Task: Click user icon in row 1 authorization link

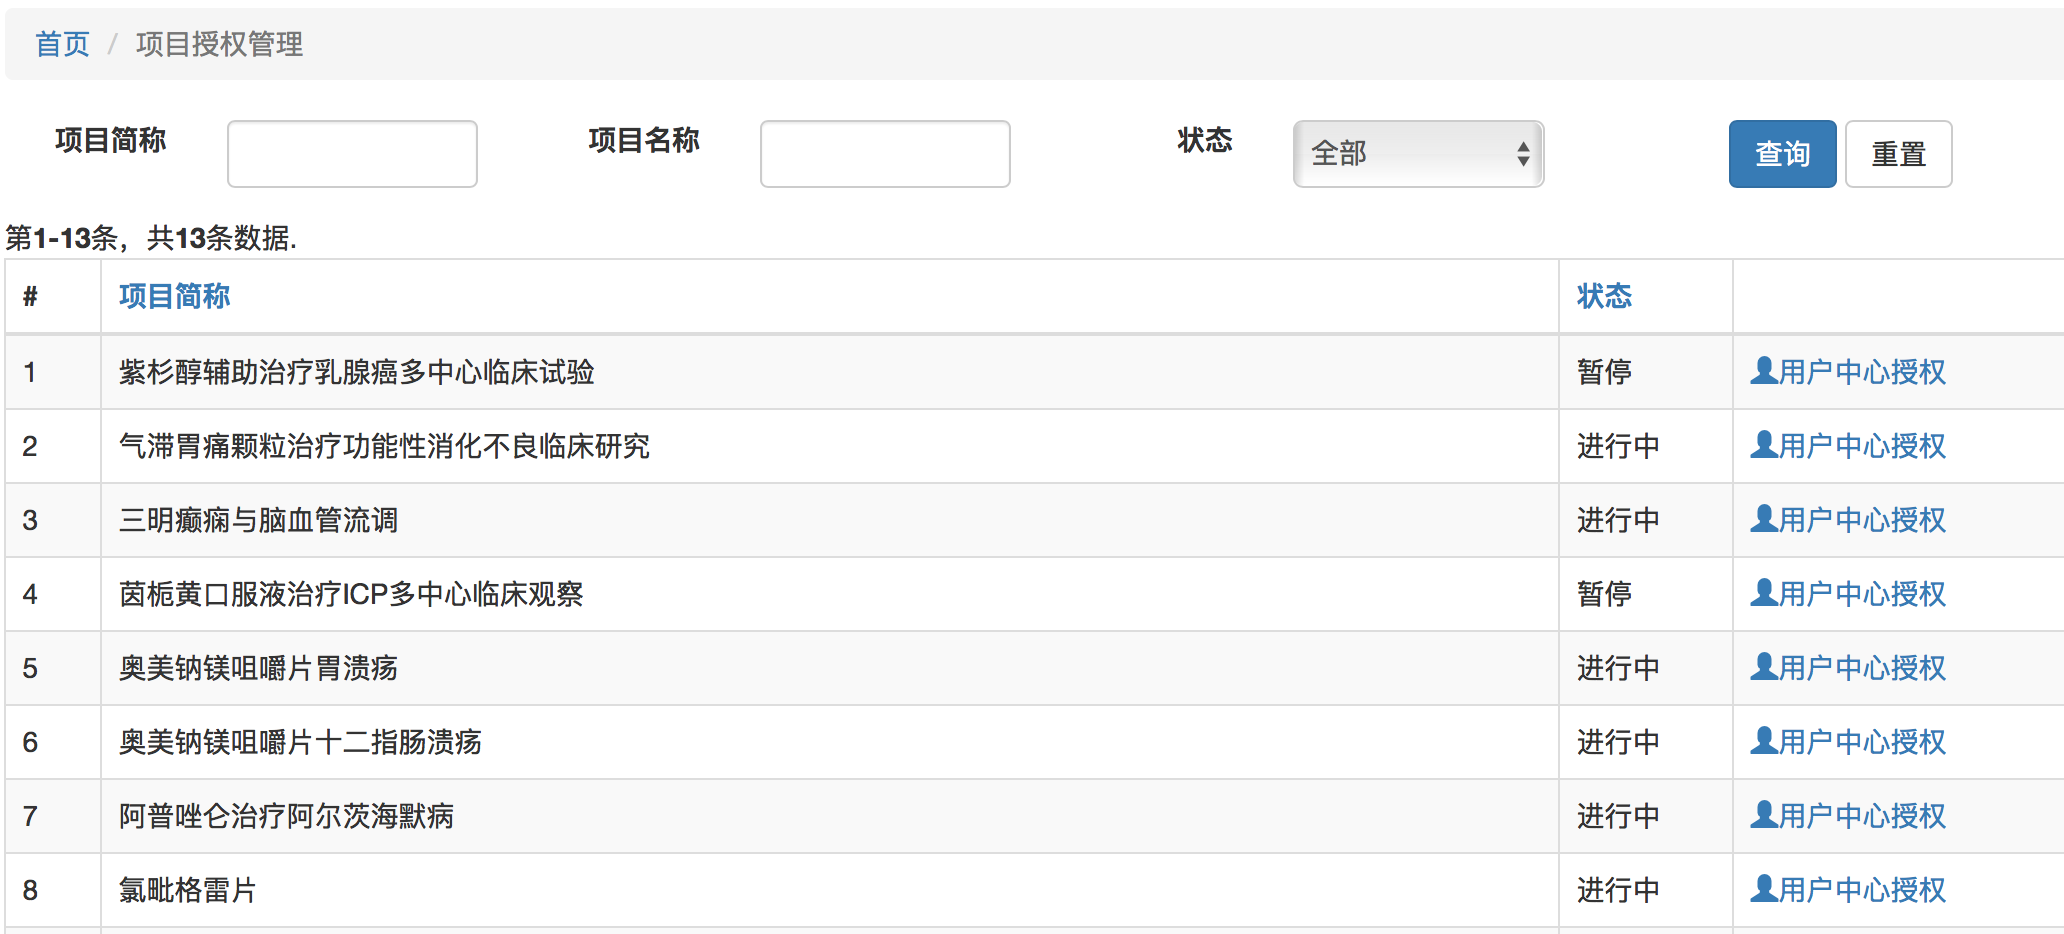Action: coord(1763,371)
